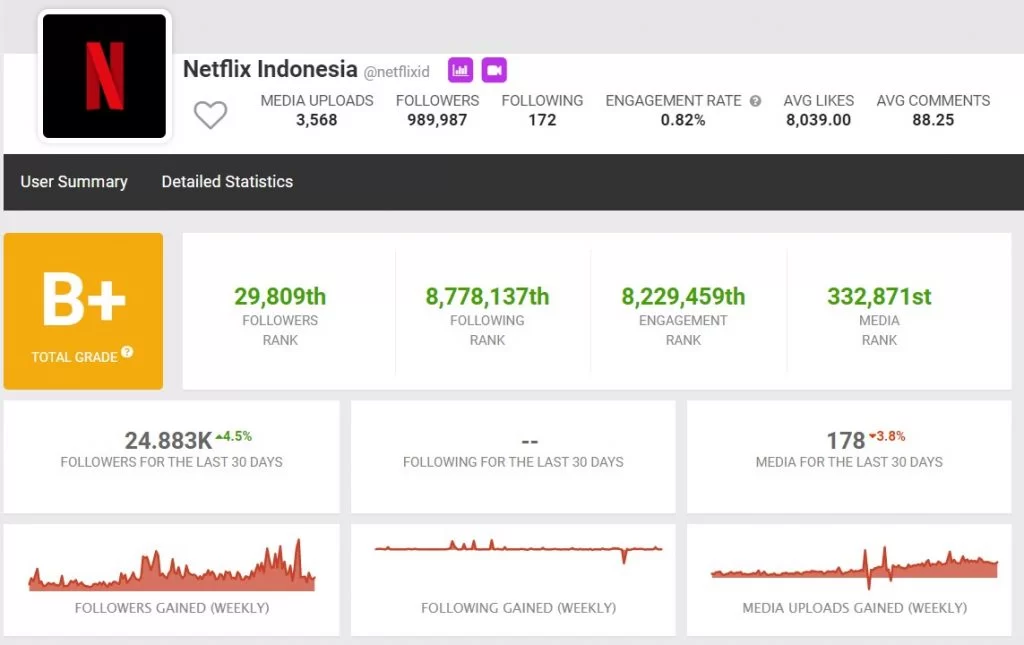Click the Following count 172
The image size is (1024, 645).
coord(542,120)
